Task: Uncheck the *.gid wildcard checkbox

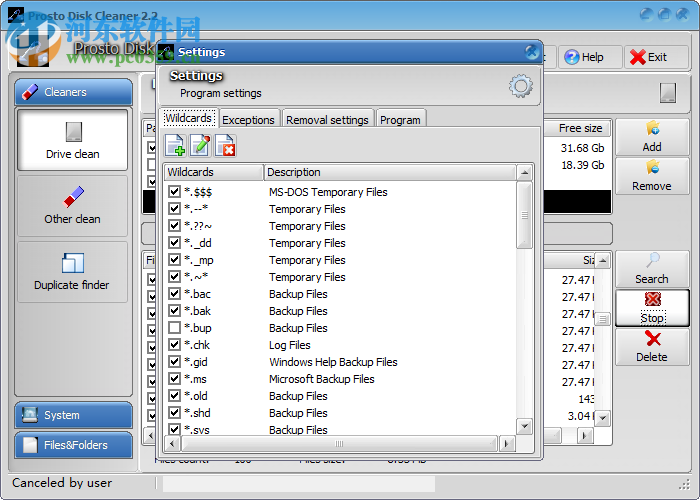Action: 174,362
